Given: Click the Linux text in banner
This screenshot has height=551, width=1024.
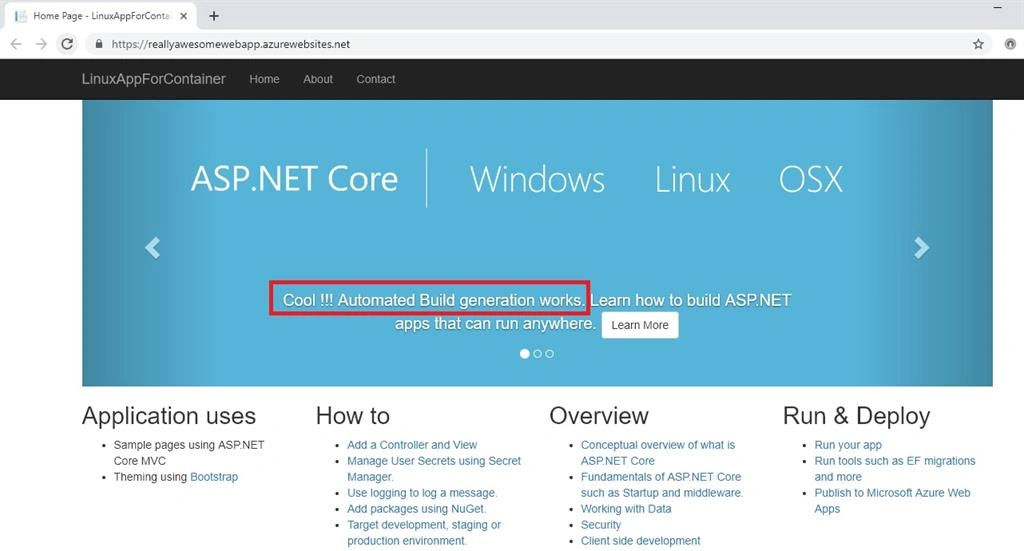Looking at the screenshot, I should (692, 180).
